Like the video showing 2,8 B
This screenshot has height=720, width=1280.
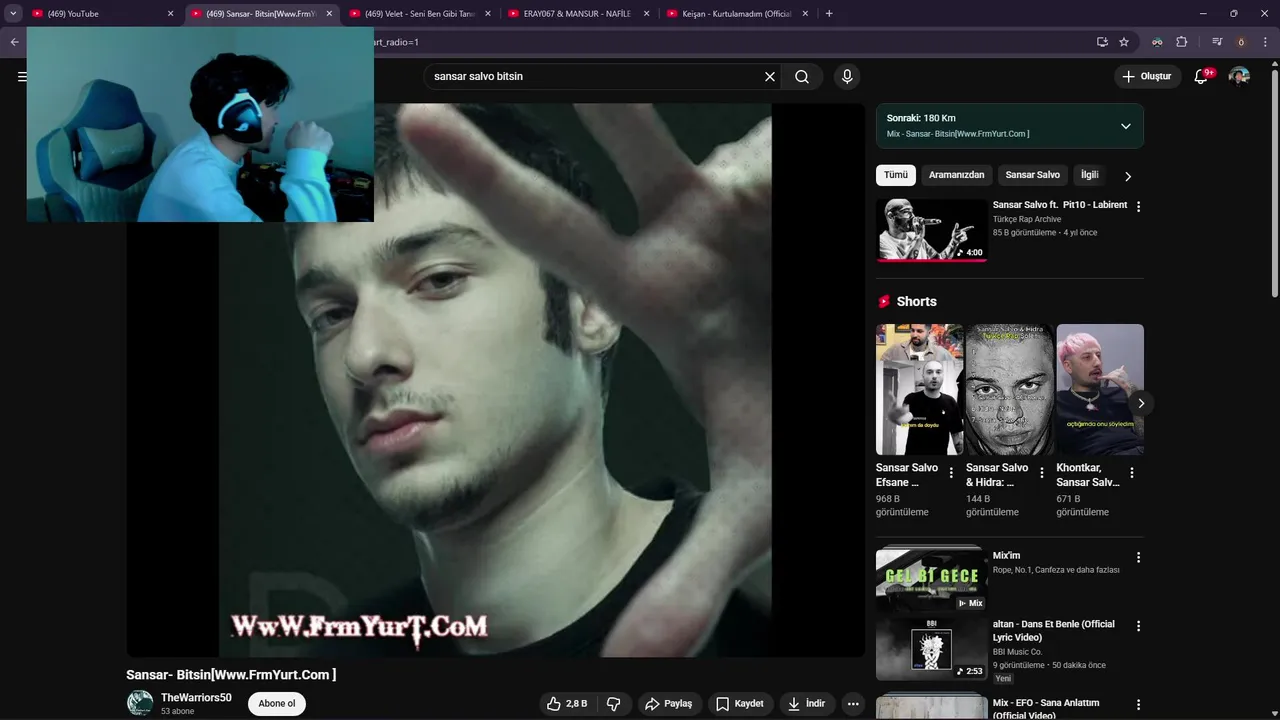[x=568, y=704]
